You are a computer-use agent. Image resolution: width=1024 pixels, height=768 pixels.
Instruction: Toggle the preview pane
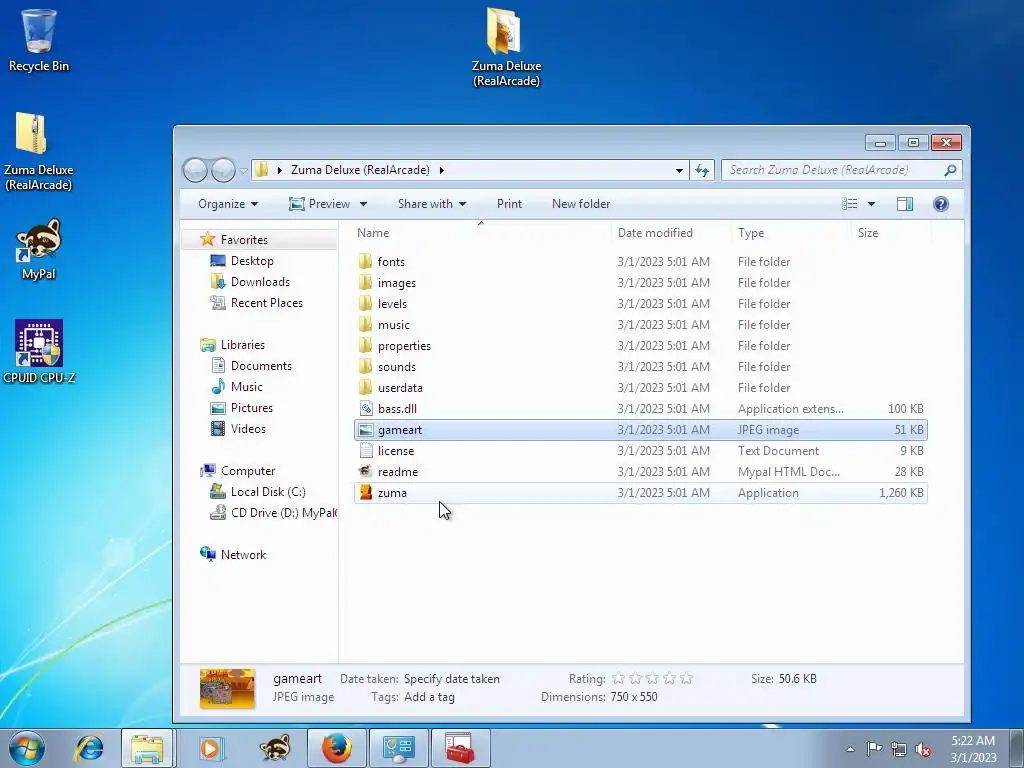pos(904,204)
